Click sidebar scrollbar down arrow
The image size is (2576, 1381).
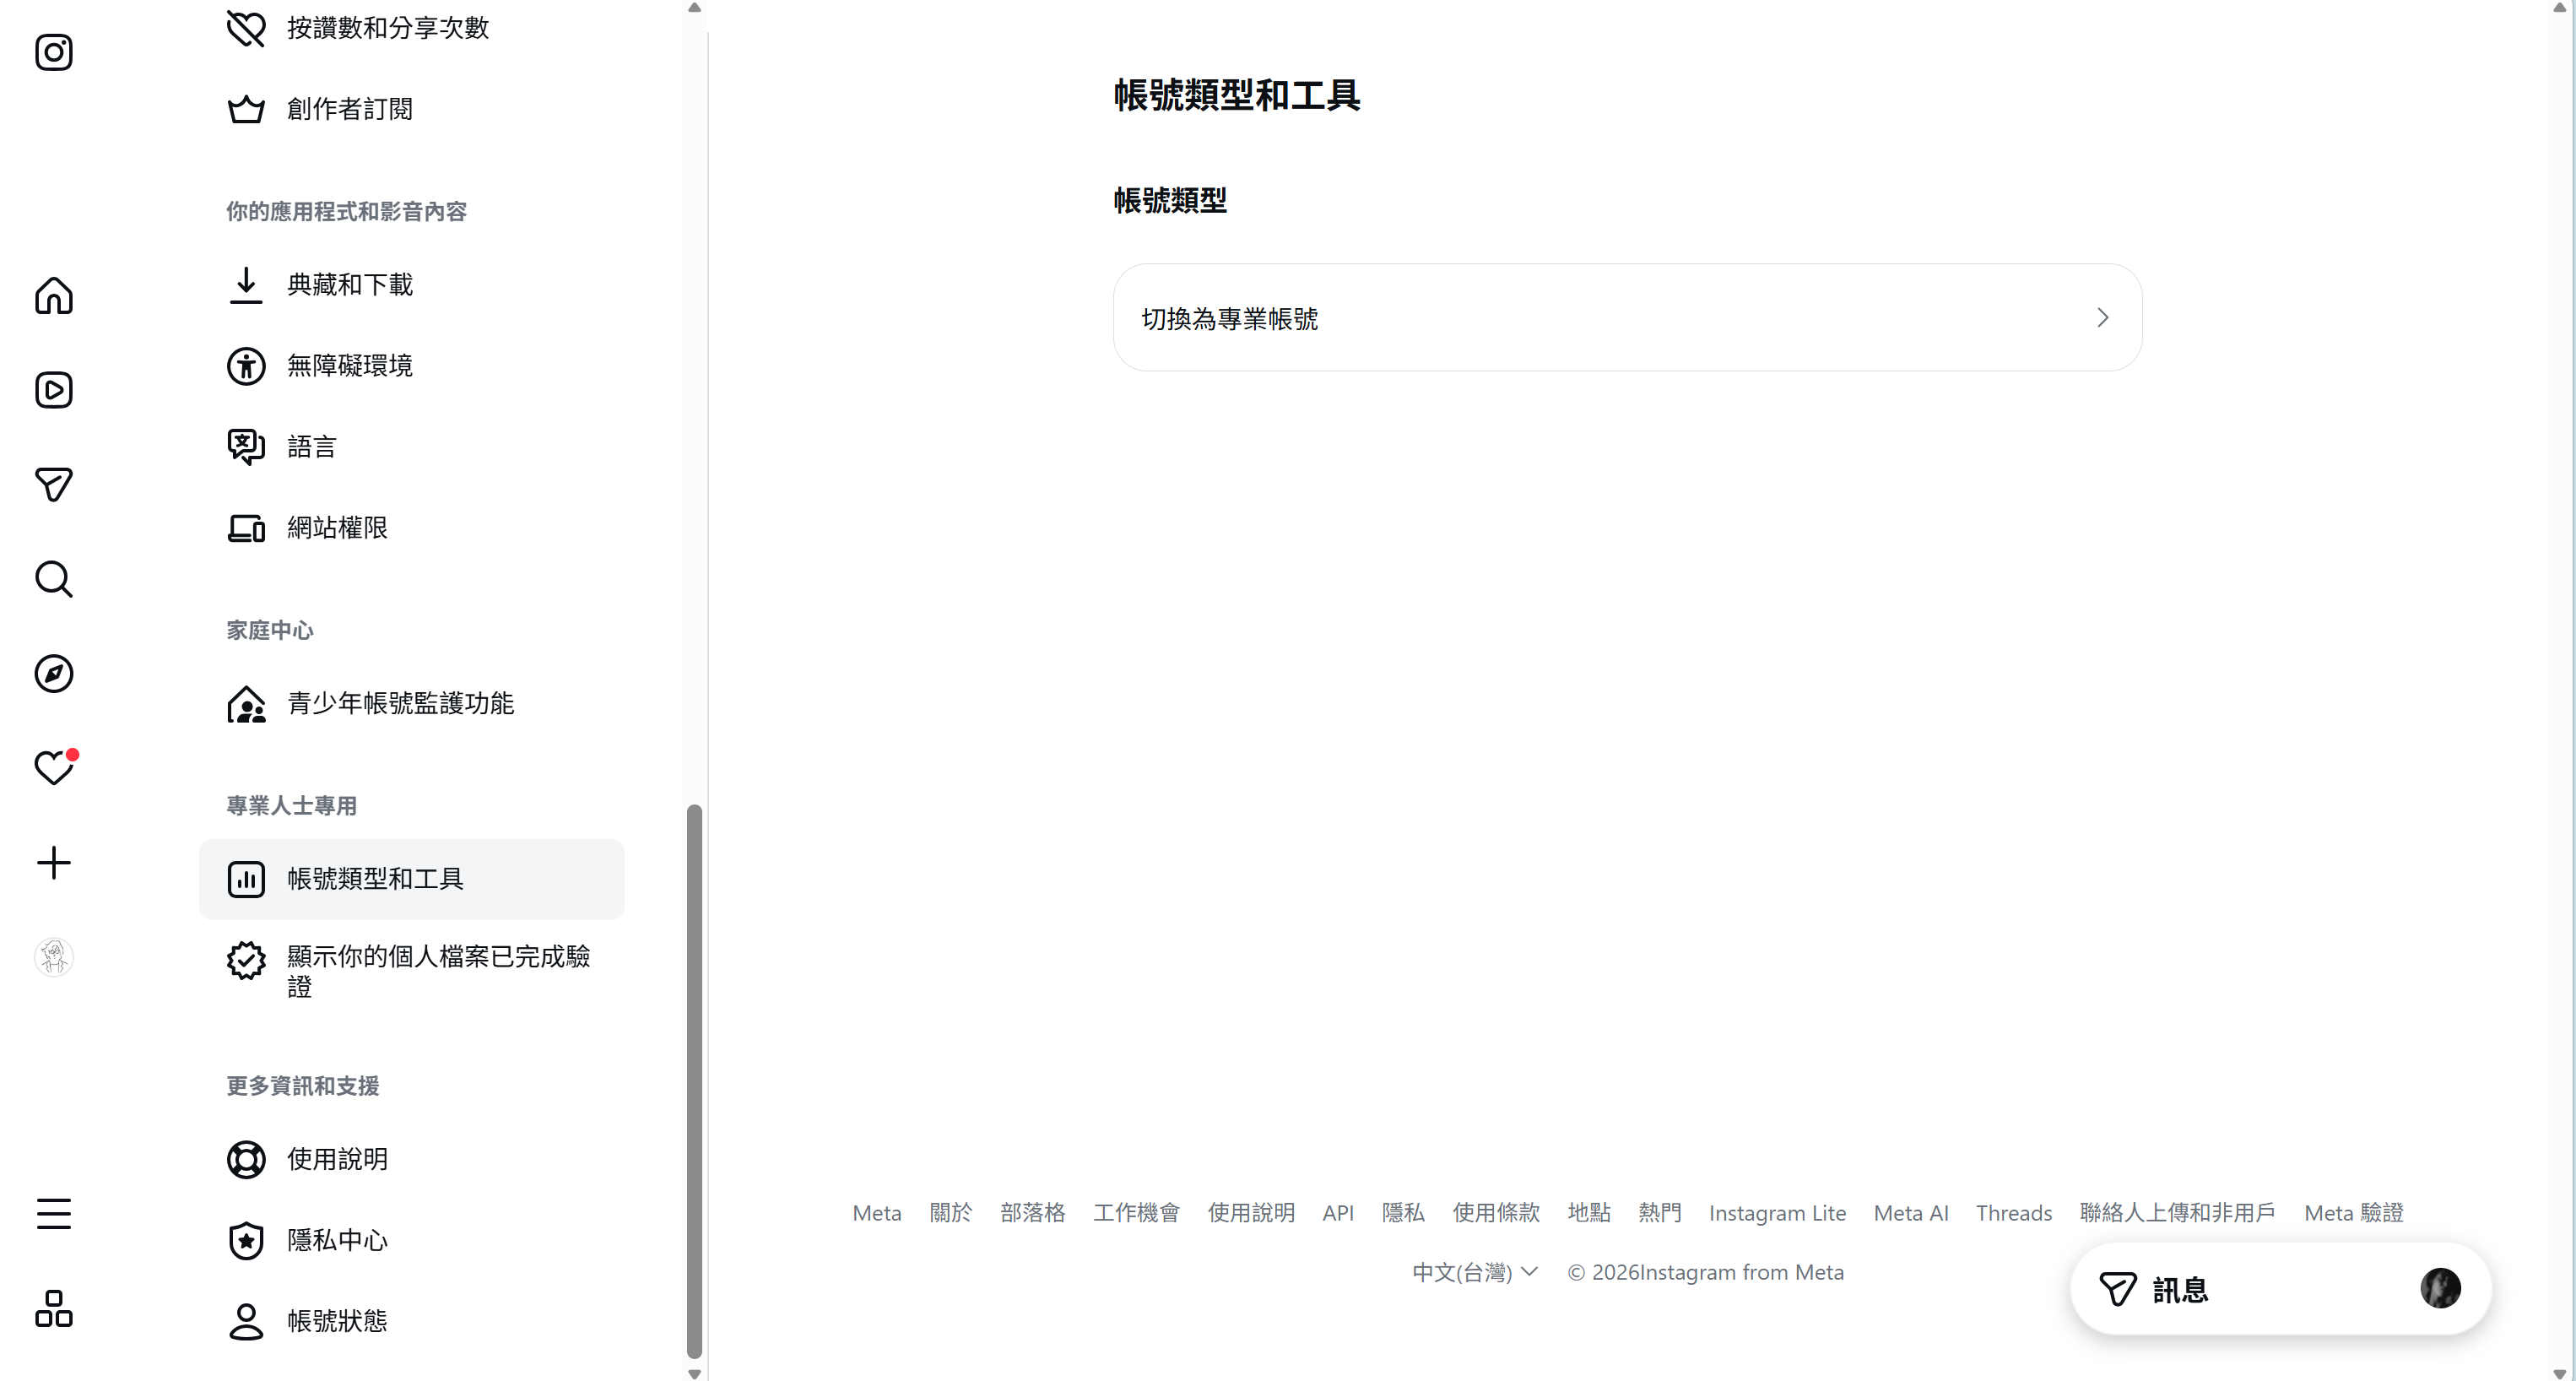(x=694, y=1373)
